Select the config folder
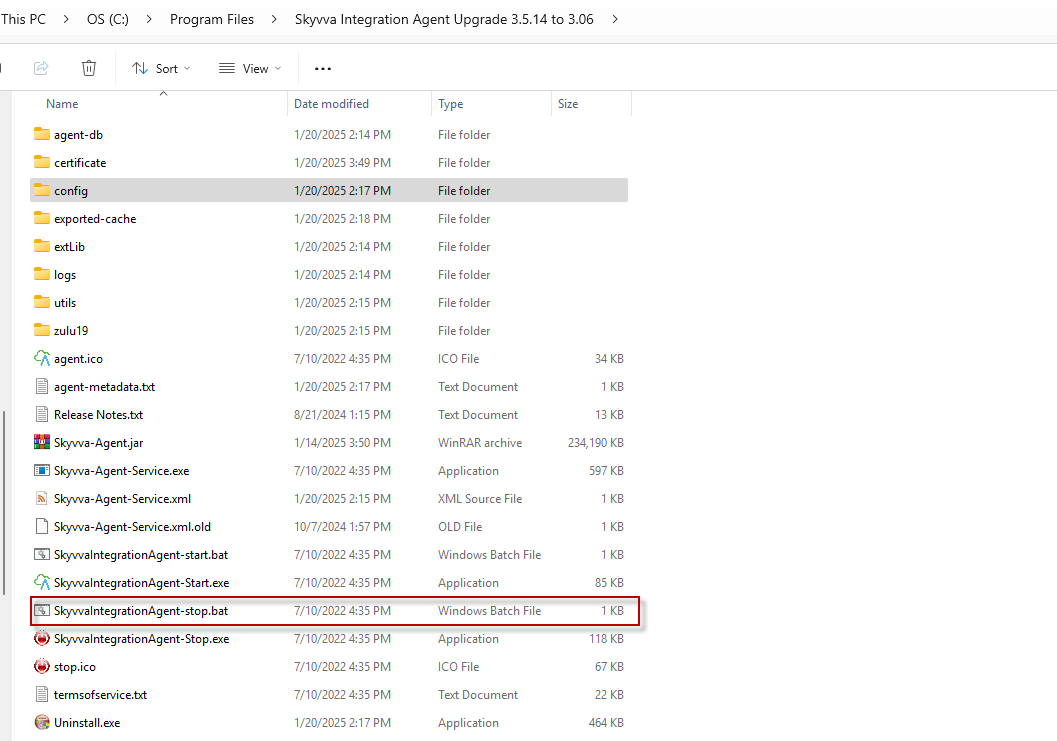1057x741 pixels. click(71, 190)
